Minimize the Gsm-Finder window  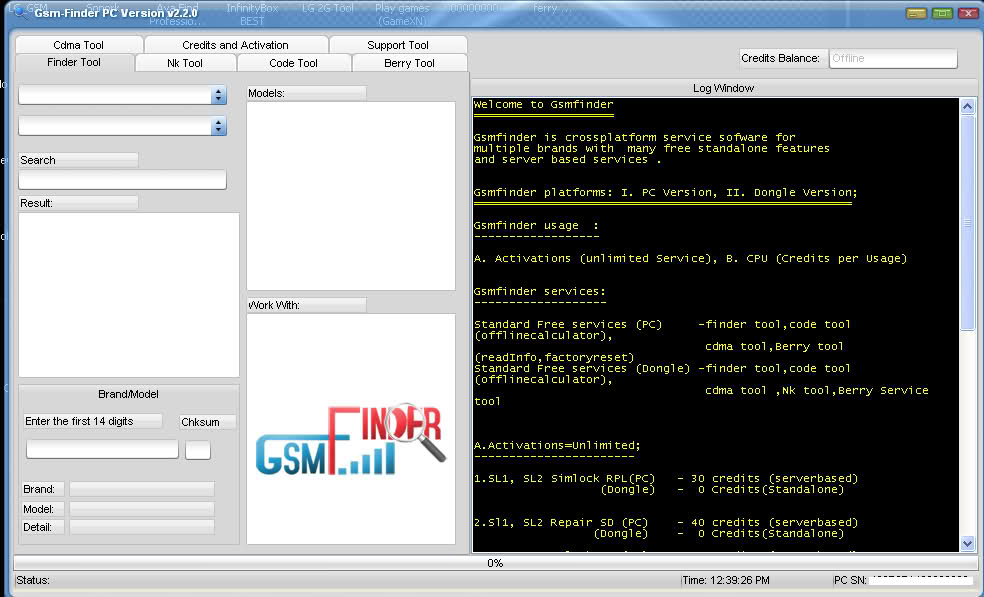[916, 13]
